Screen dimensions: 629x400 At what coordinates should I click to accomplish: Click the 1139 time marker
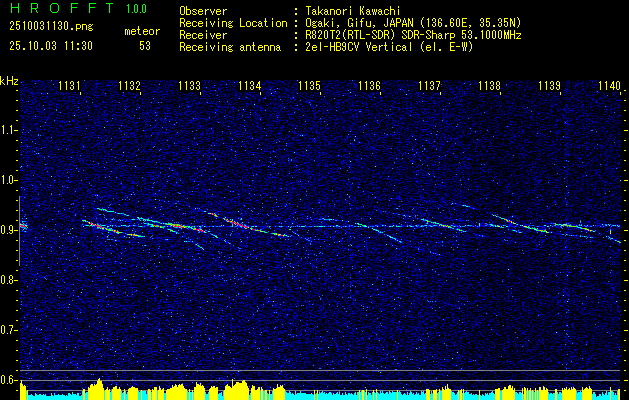(549, 85)
